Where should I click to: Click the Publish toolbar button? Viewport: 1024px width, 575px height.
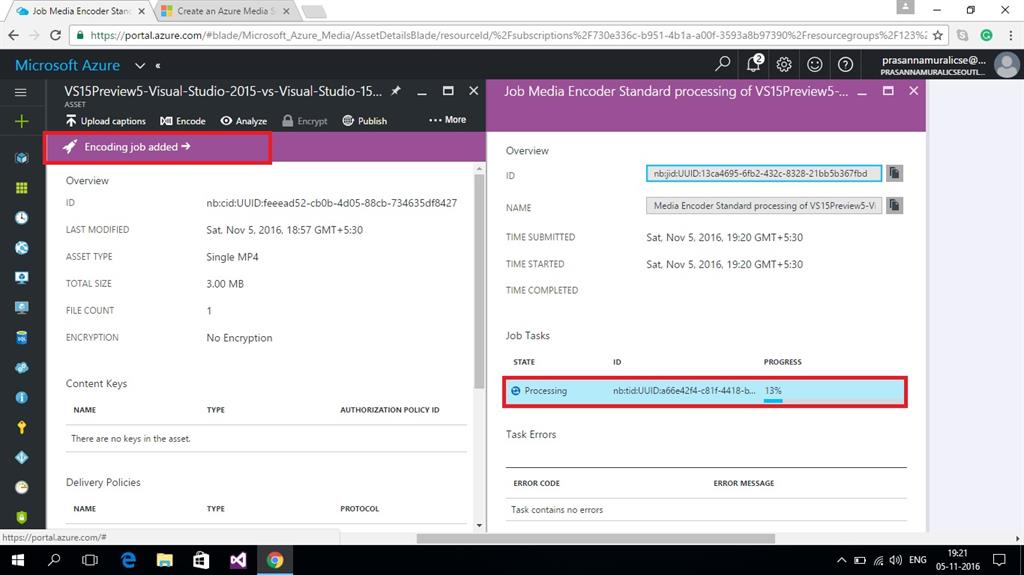click(364, 121)
